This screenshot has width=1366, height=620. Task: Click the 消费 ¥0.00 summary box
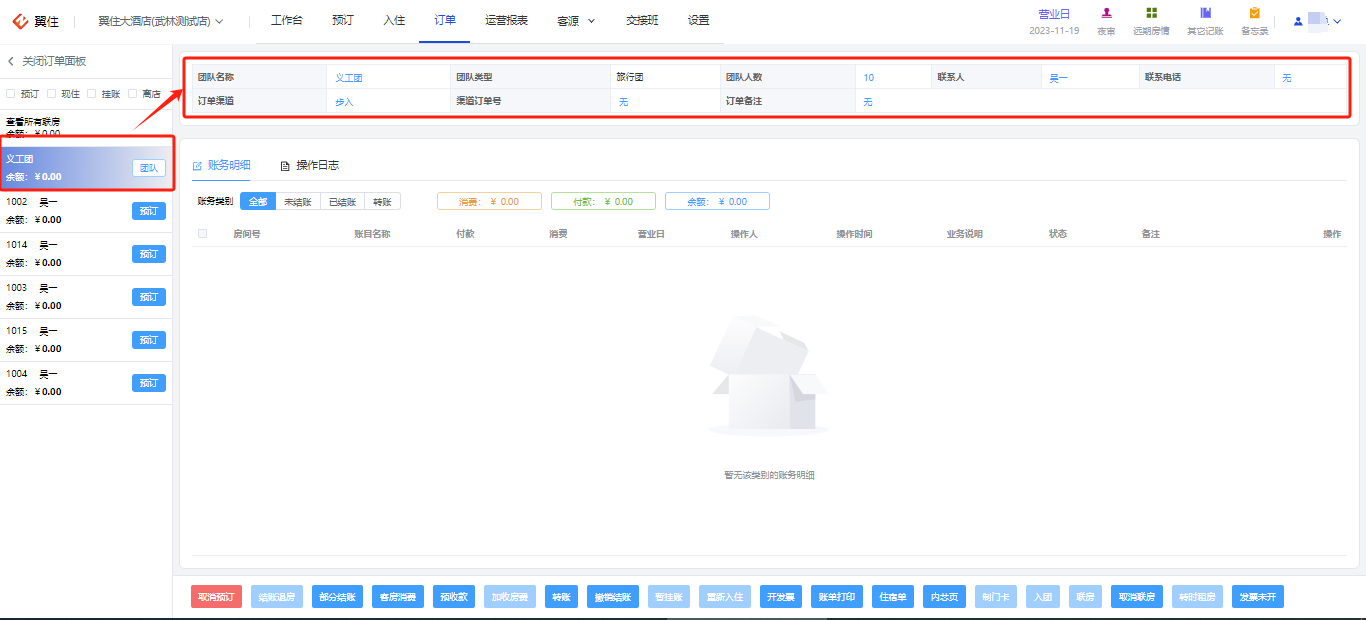point(489,201)
